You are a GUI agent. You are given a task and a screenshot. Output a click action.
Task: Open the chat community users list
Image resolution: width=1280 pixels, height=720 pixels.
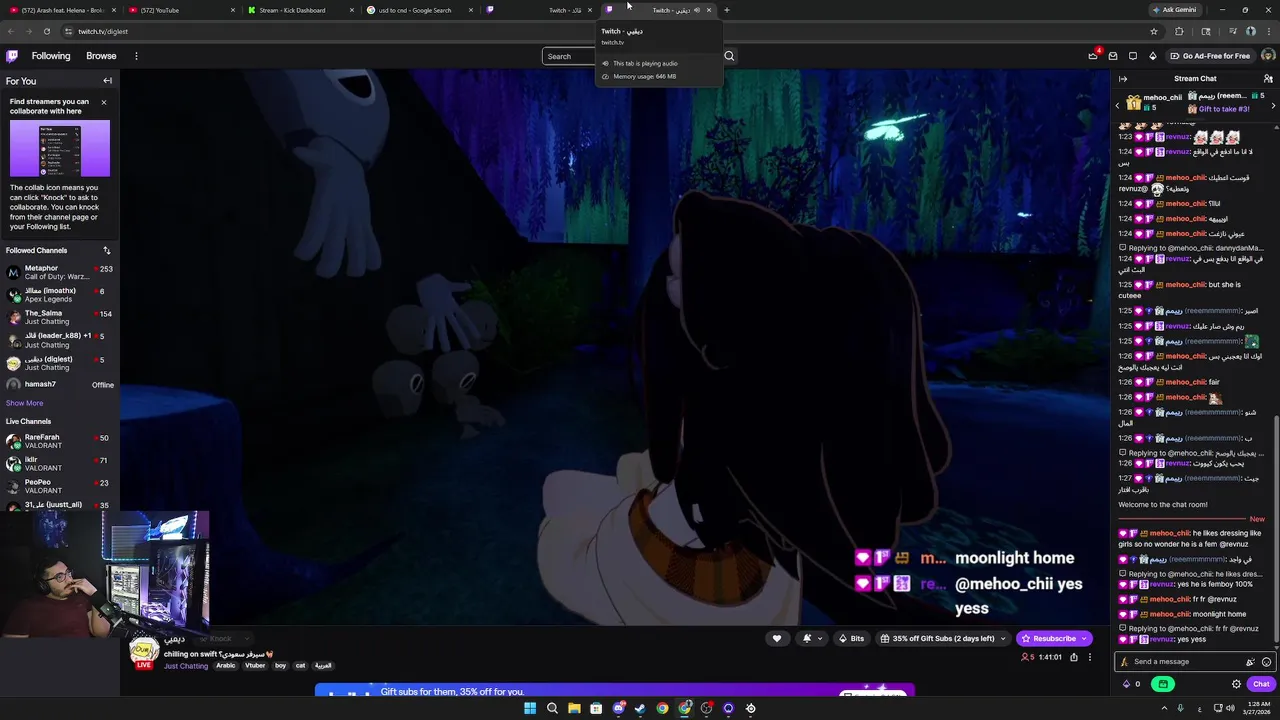tap(1268, 79)
